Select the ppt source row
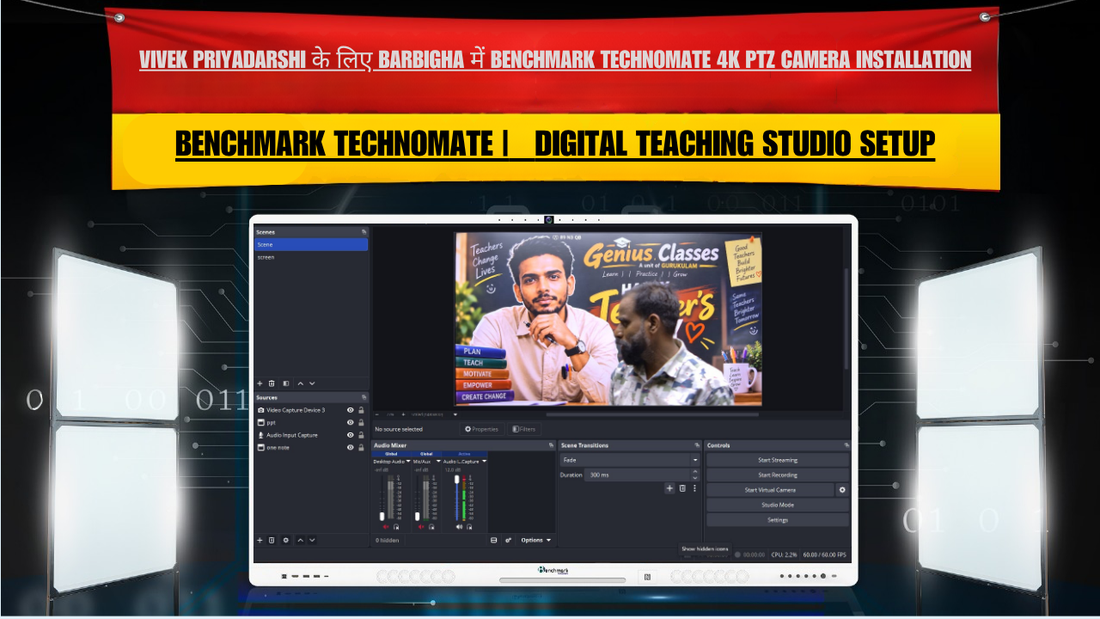 (311, 422)
